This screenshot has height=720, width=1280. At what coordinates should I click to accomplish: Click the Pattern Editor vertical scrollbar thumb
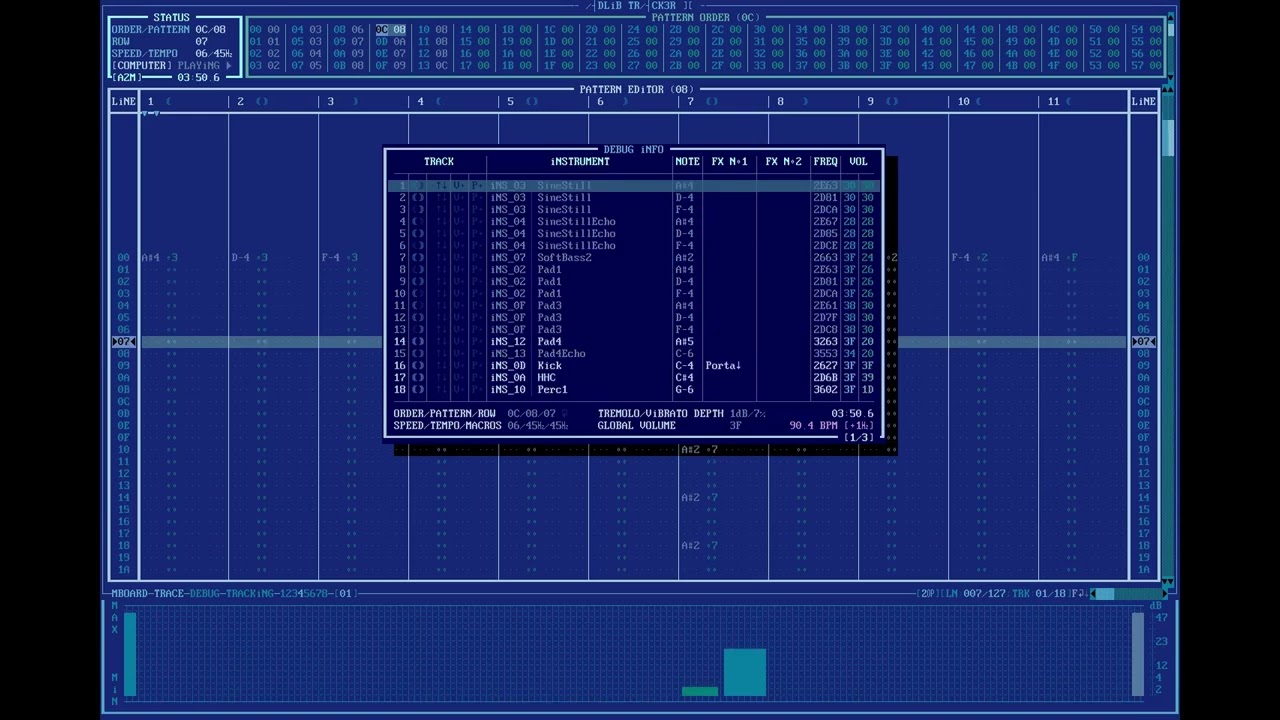click(1170, 137)
